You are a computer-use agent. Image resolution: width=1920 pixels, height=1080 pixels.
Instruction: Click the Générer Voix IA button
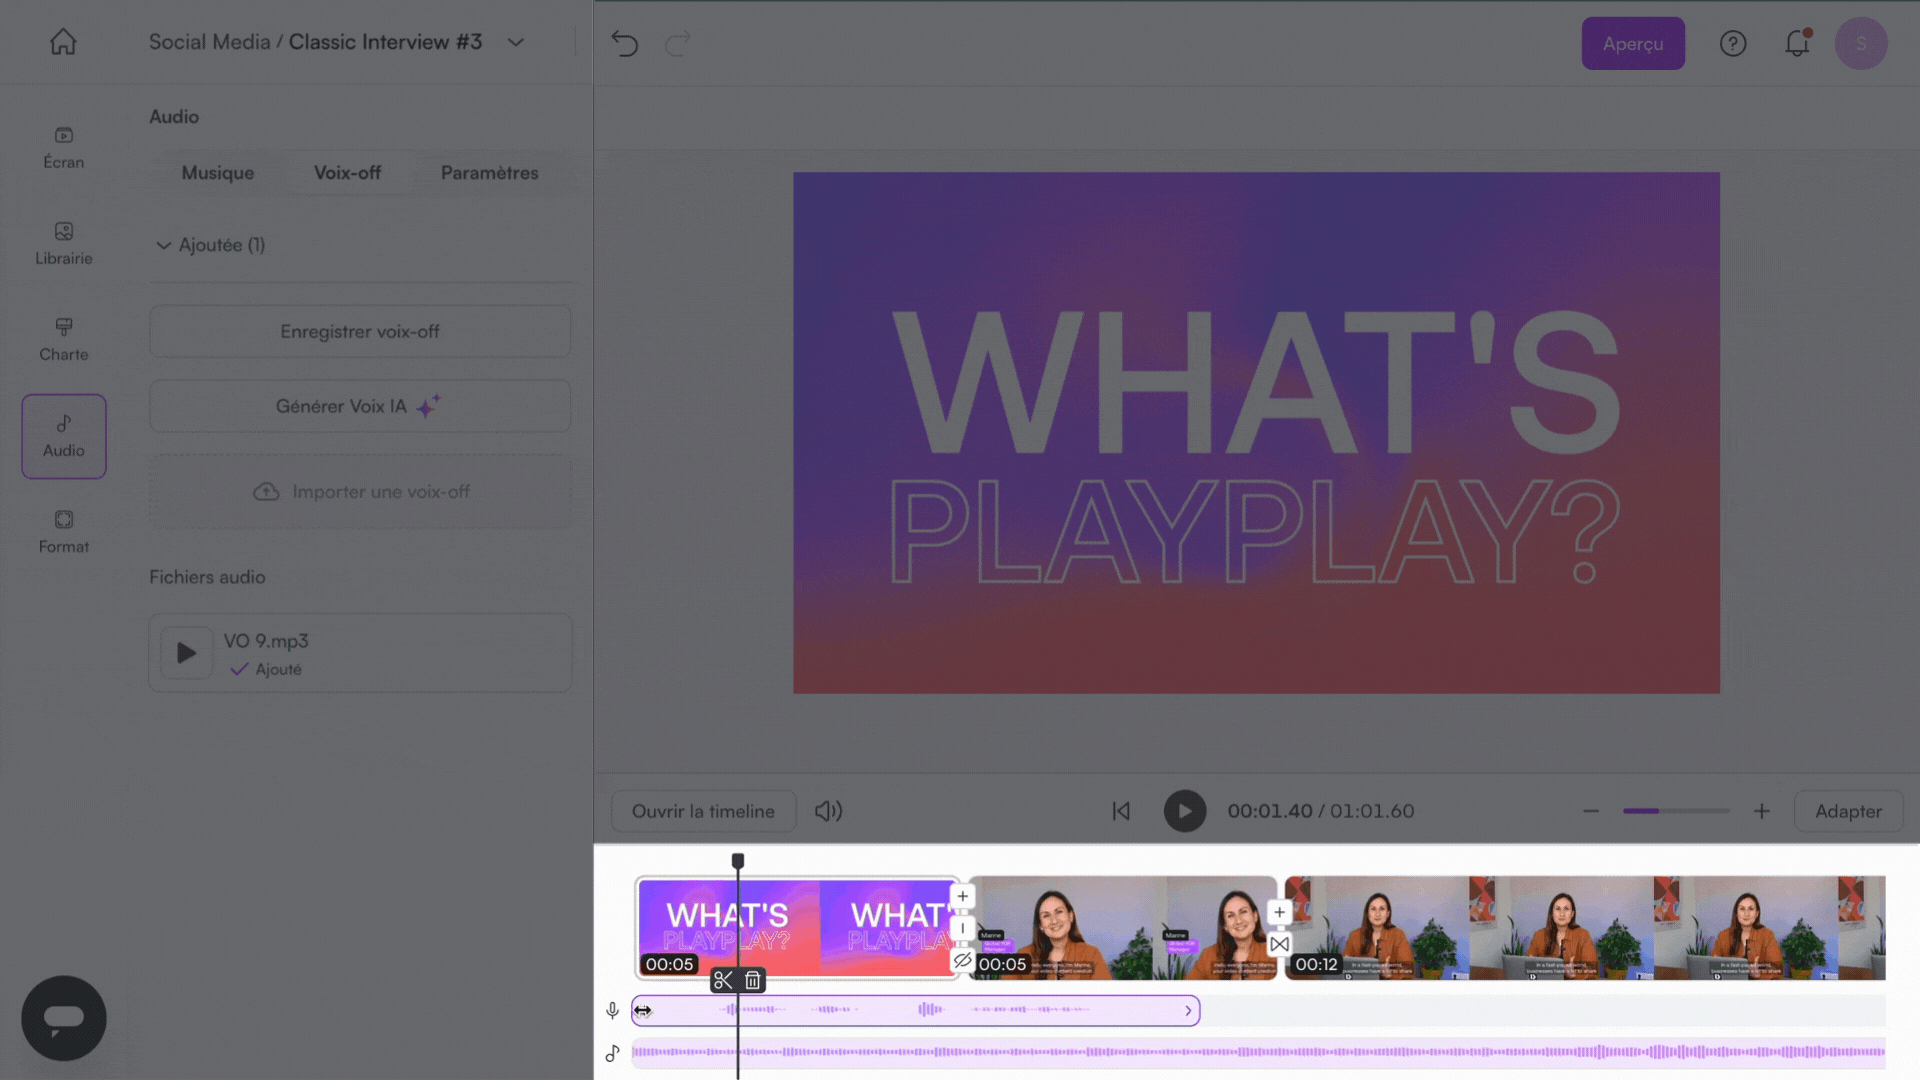pos(360,406)
